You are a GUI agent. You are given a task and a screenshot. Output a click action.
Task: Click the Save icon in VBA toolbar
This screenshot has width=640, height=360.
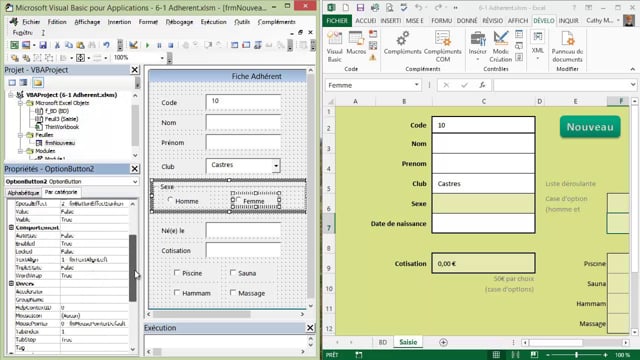[x=43, y=45]
